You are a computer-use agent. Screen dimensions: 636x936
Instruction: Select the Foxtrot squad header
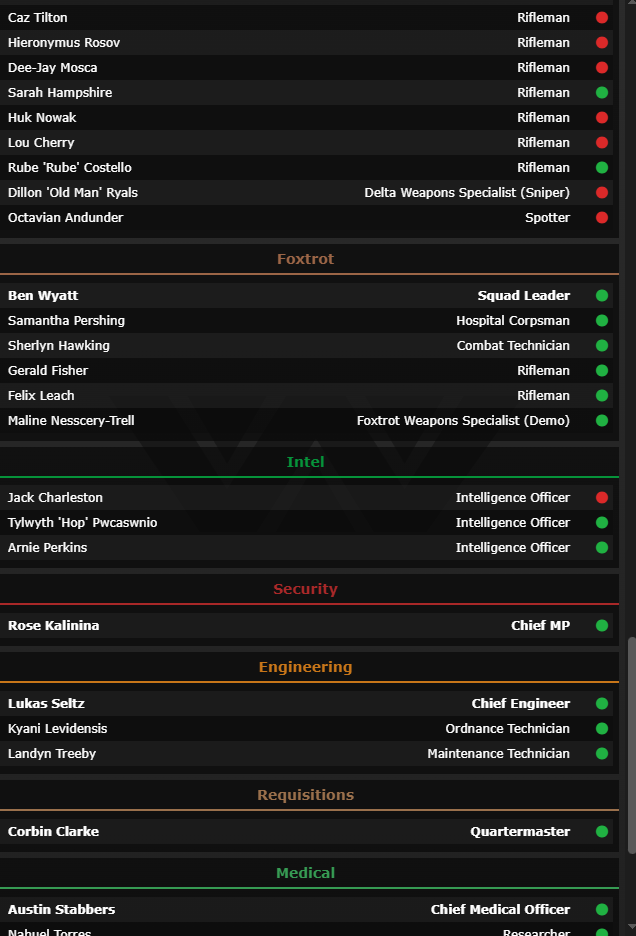305,259
